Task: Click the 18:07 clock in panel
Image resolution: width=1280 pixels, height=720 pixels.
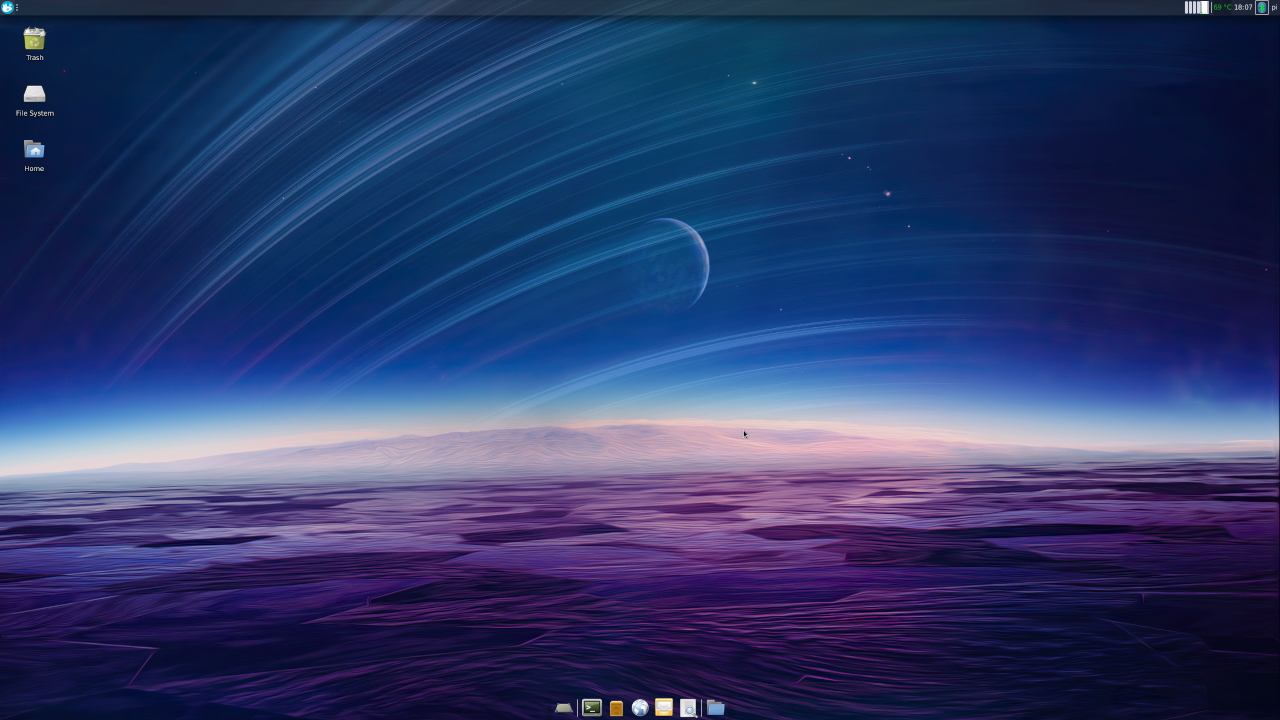Action: [x=1243, y=7]
